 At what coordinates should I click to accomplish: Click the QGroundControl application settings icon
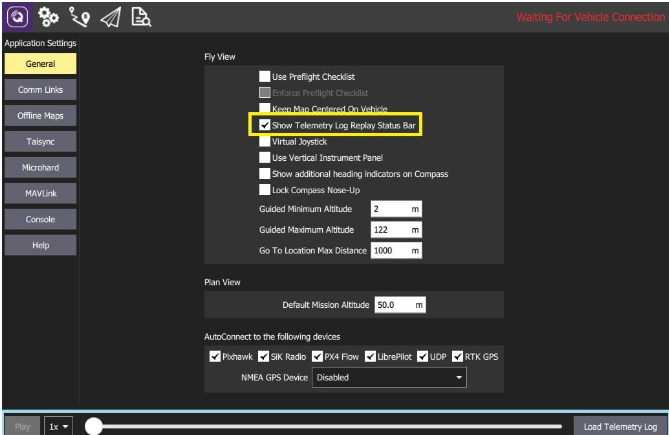click(x=17, y=17)
